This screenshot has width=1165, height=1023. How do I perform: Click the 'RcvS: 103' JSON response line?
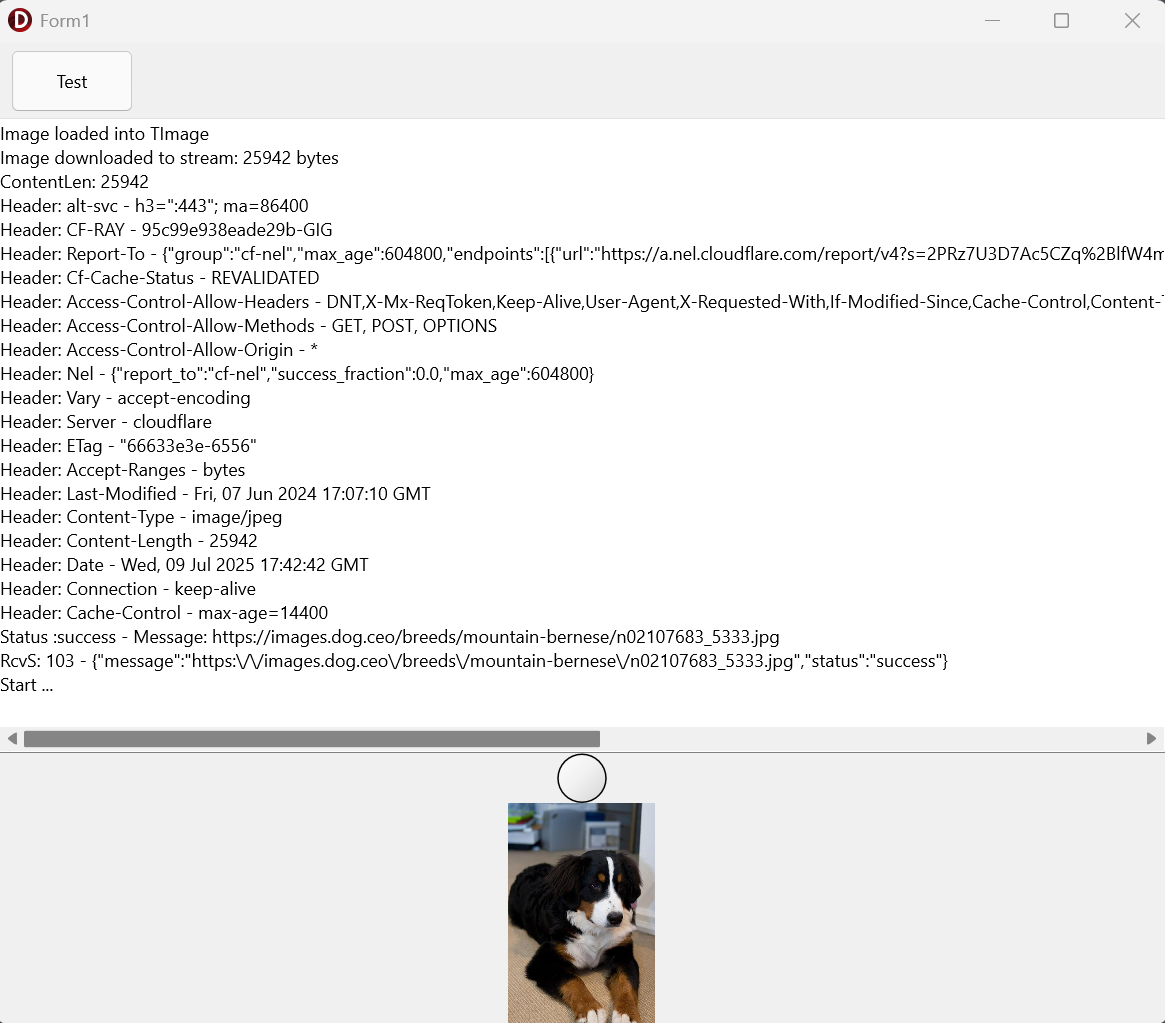pyautogui.click(x=474, y=660)
